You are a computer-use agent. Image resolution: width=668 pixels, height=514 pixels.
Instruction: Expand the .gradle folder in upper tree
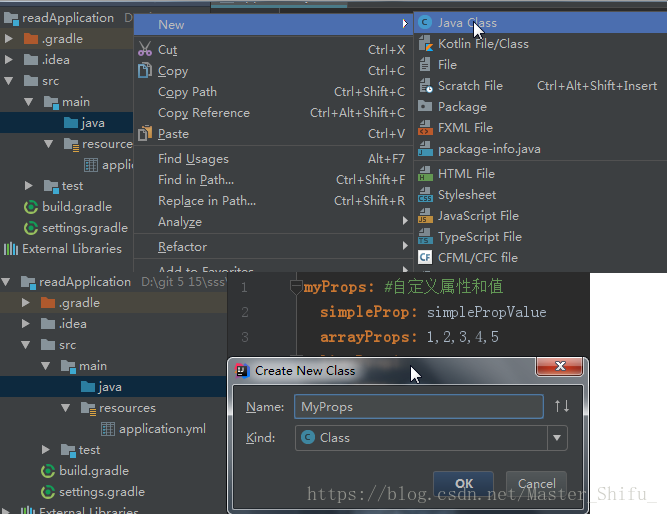tap(8, 39)
